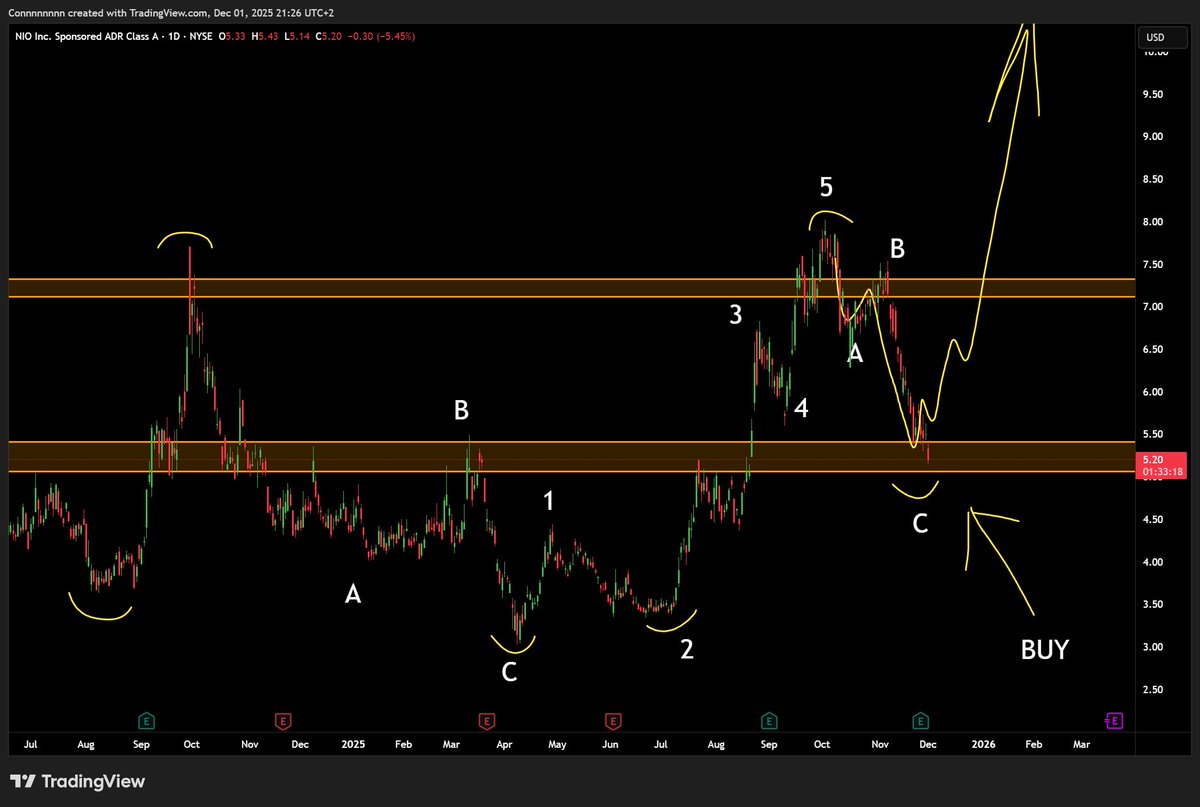Screen dimensions: 1200x807
Task: Select the wave 1 text label on chart
Action: [x=550, y=502]
